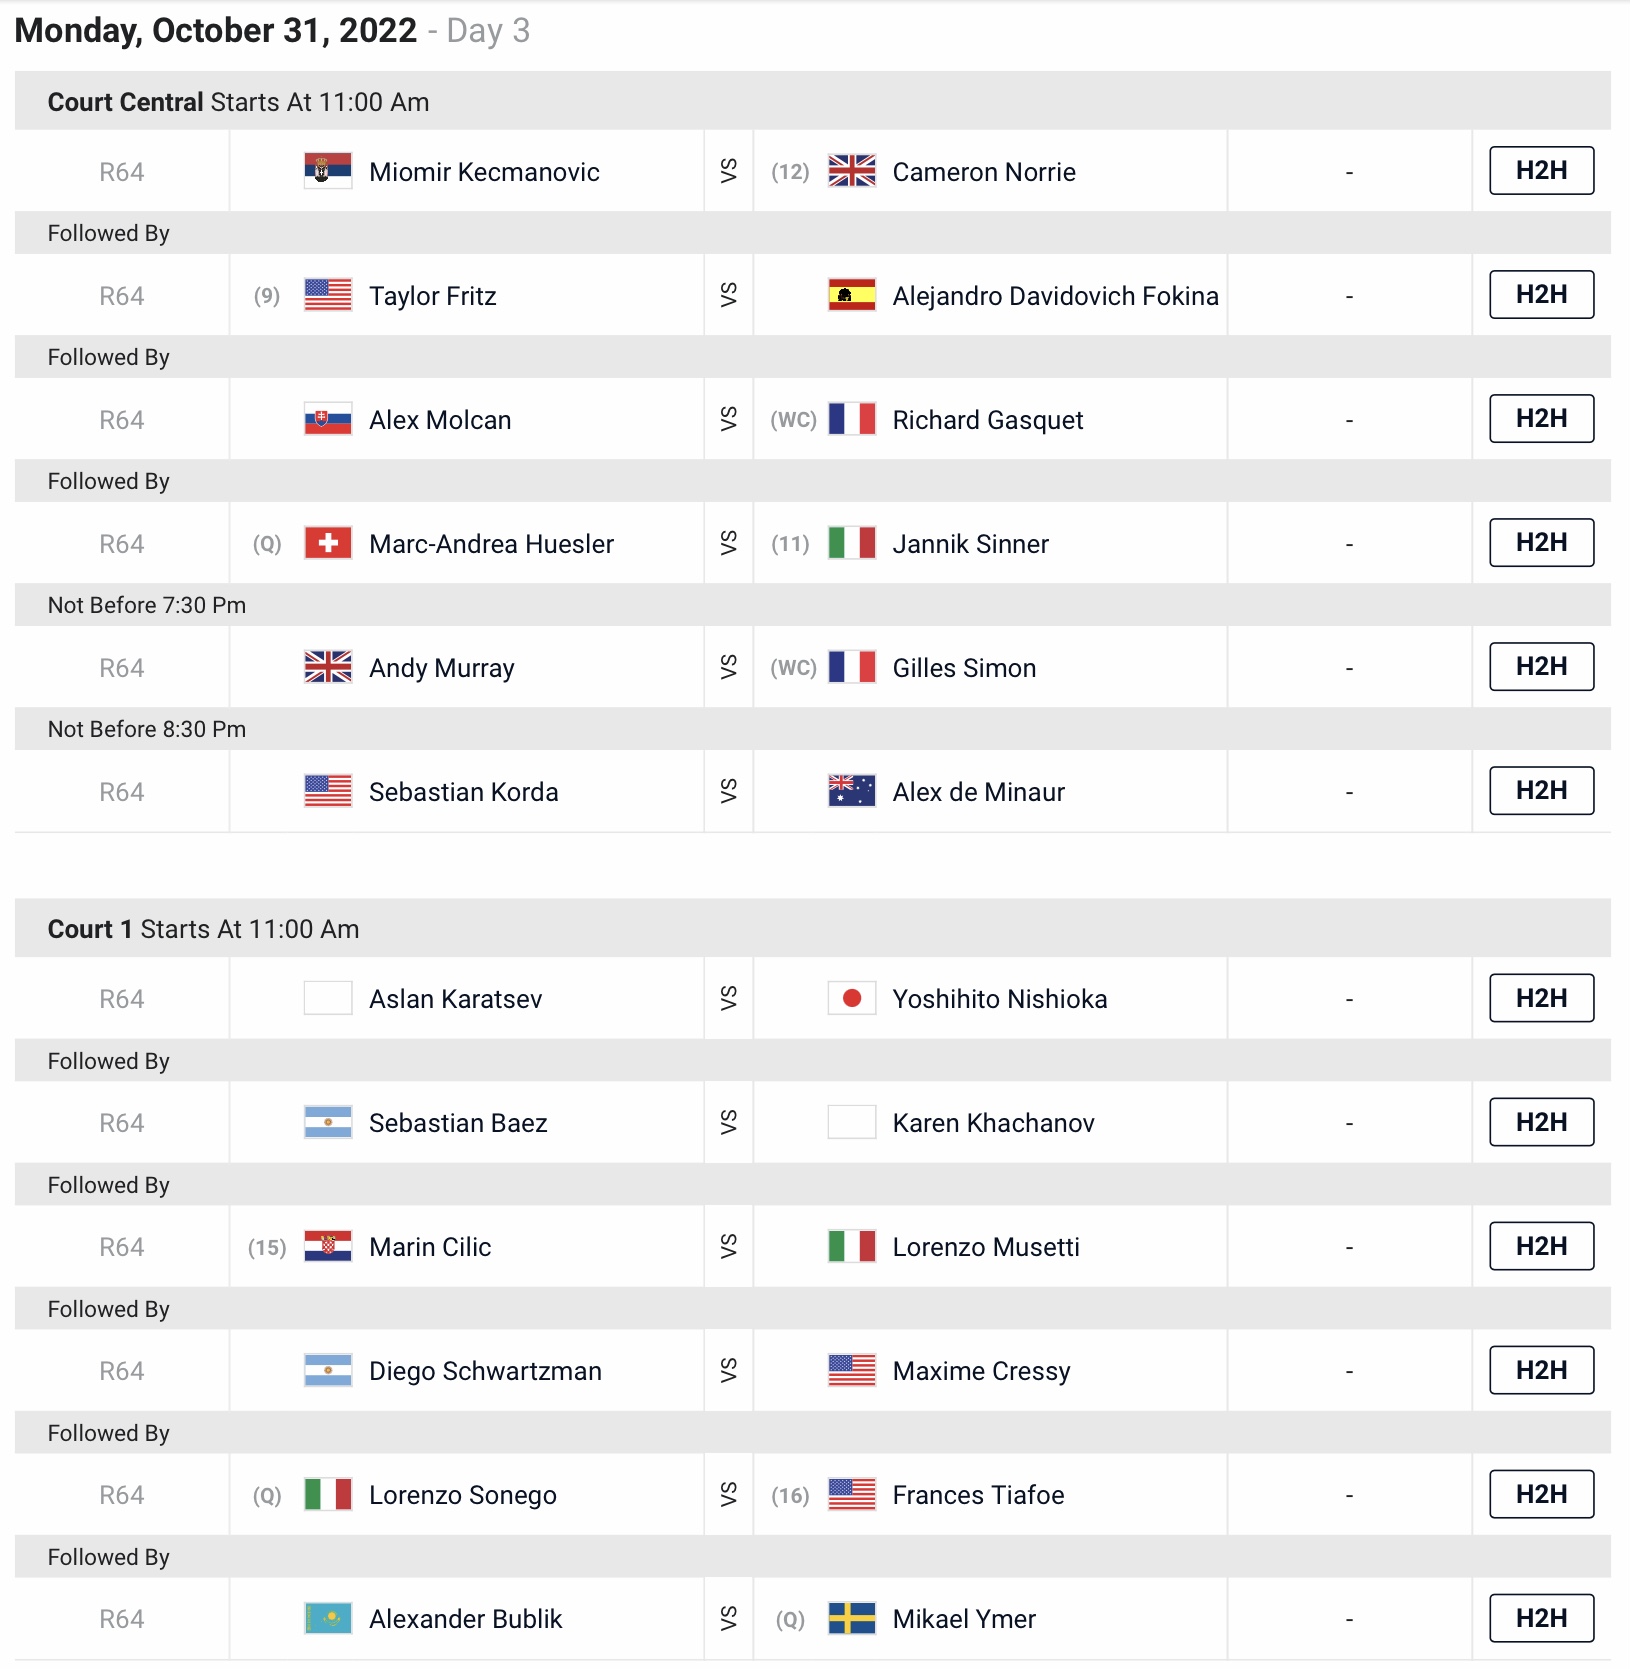Image resolution: width=1630 pixels, height=1669 pixels.
Task: Click the Croatian flag next to Marin Cilic
Action: point(328,1246)
